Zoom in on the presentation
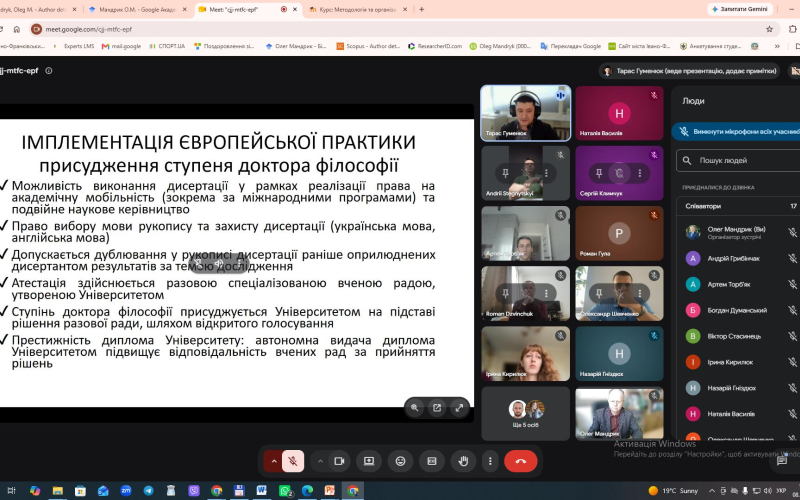The height and width of the screenshot is (500, 800). point(415,408)
